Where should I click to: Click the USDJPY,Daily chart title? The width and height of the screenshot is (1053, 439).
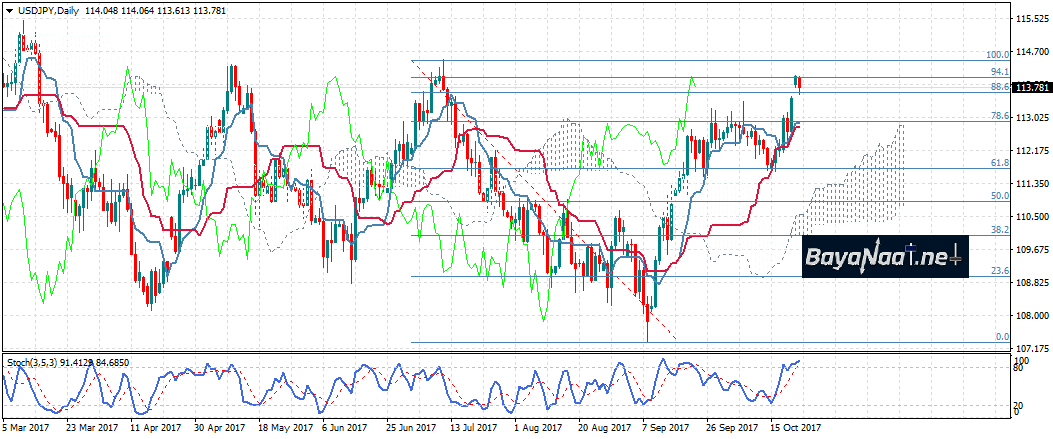click(x=49, y=10)
